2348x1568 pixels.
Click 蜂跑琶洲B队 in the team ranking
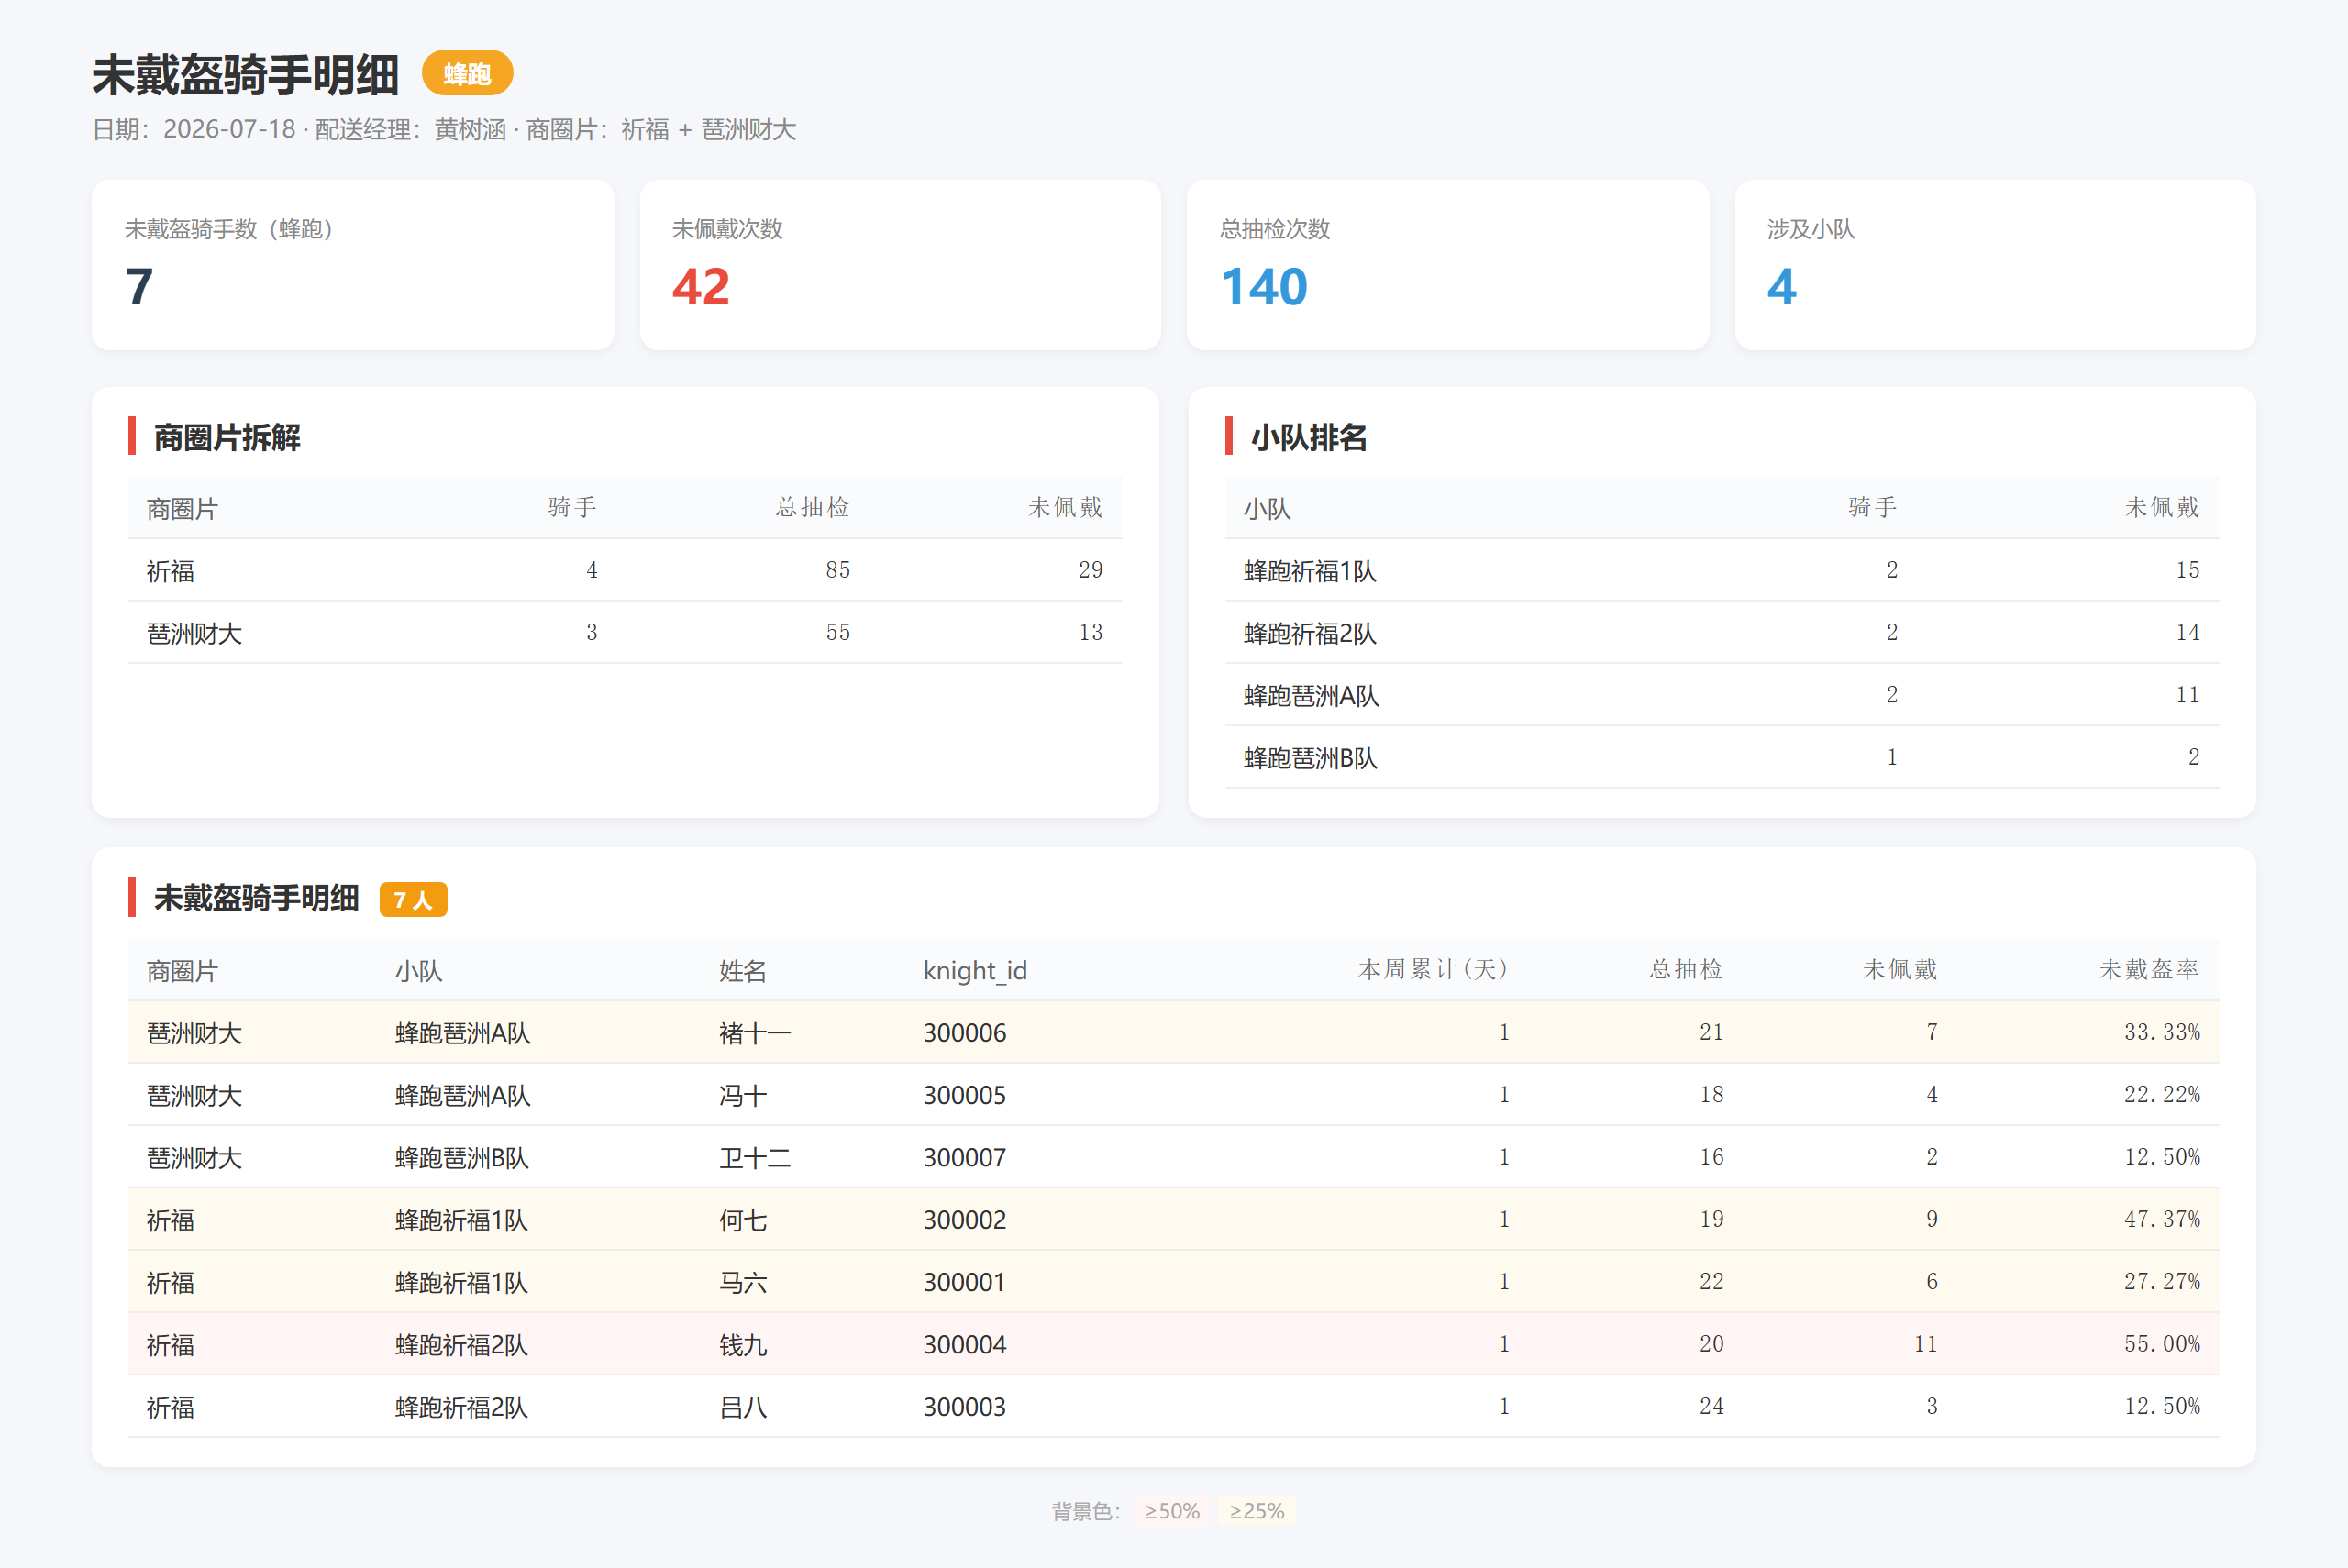(x=1310, y=758)
